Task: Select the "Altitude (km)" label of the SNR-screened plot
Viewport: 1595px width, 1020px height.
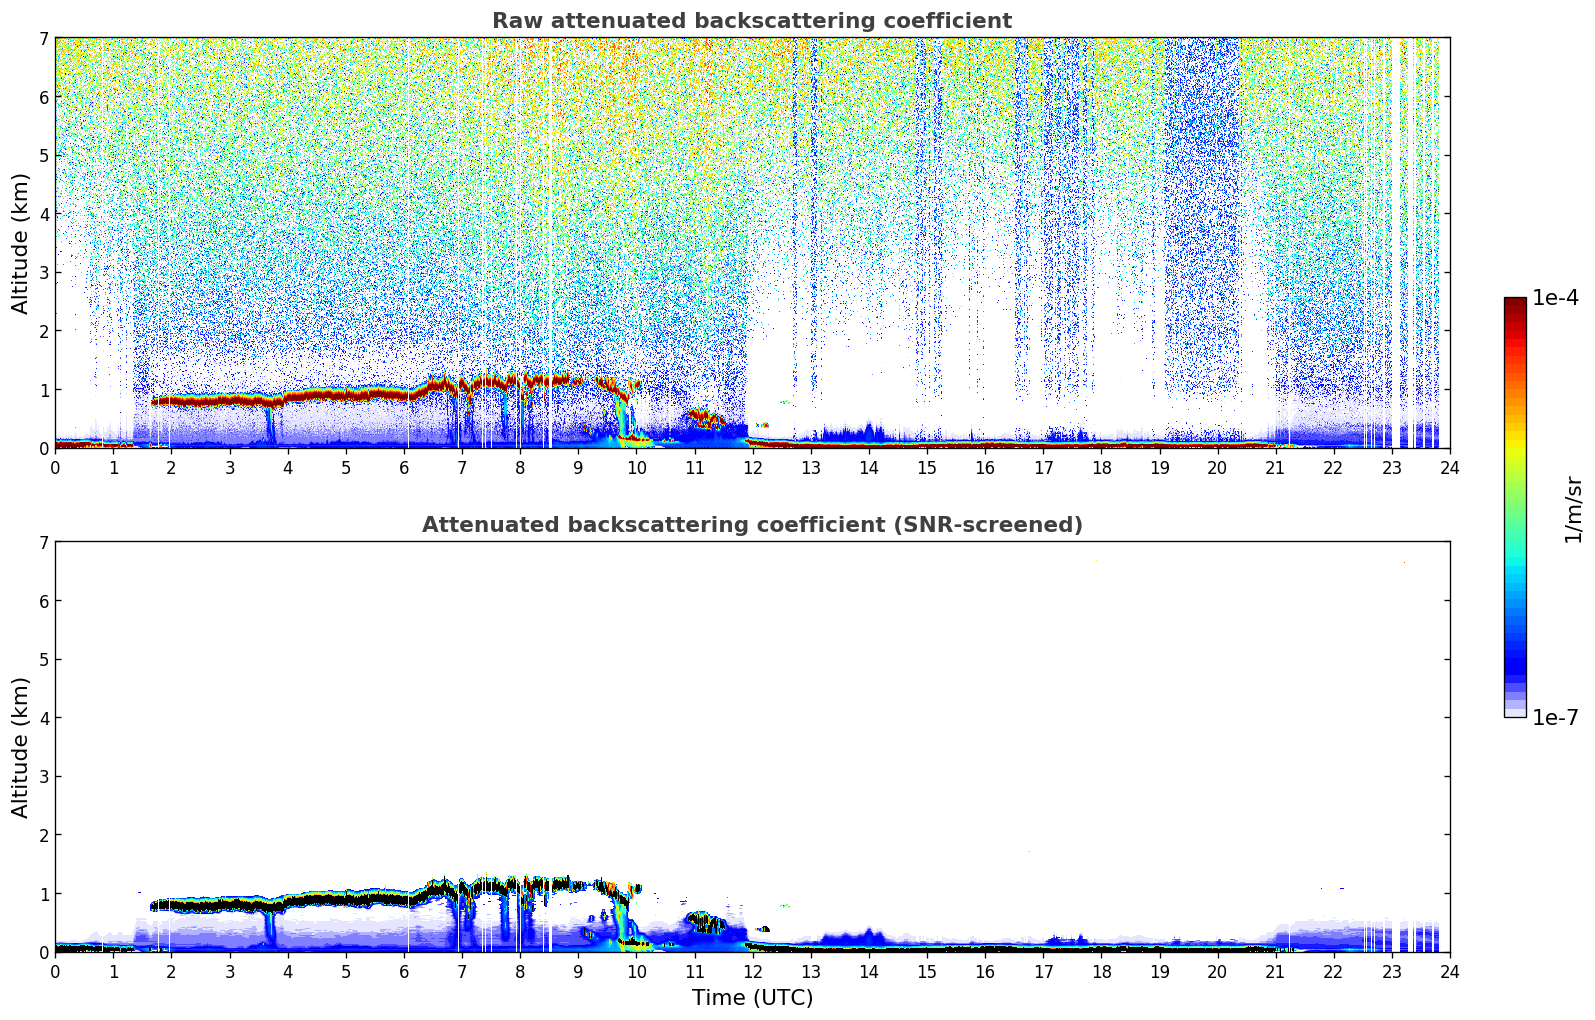Action: pos(21,747)
